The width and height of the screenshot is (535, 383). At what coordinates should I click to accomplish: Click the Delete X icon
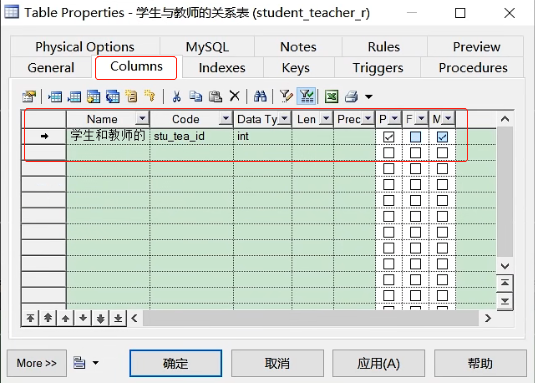(234, 96)
